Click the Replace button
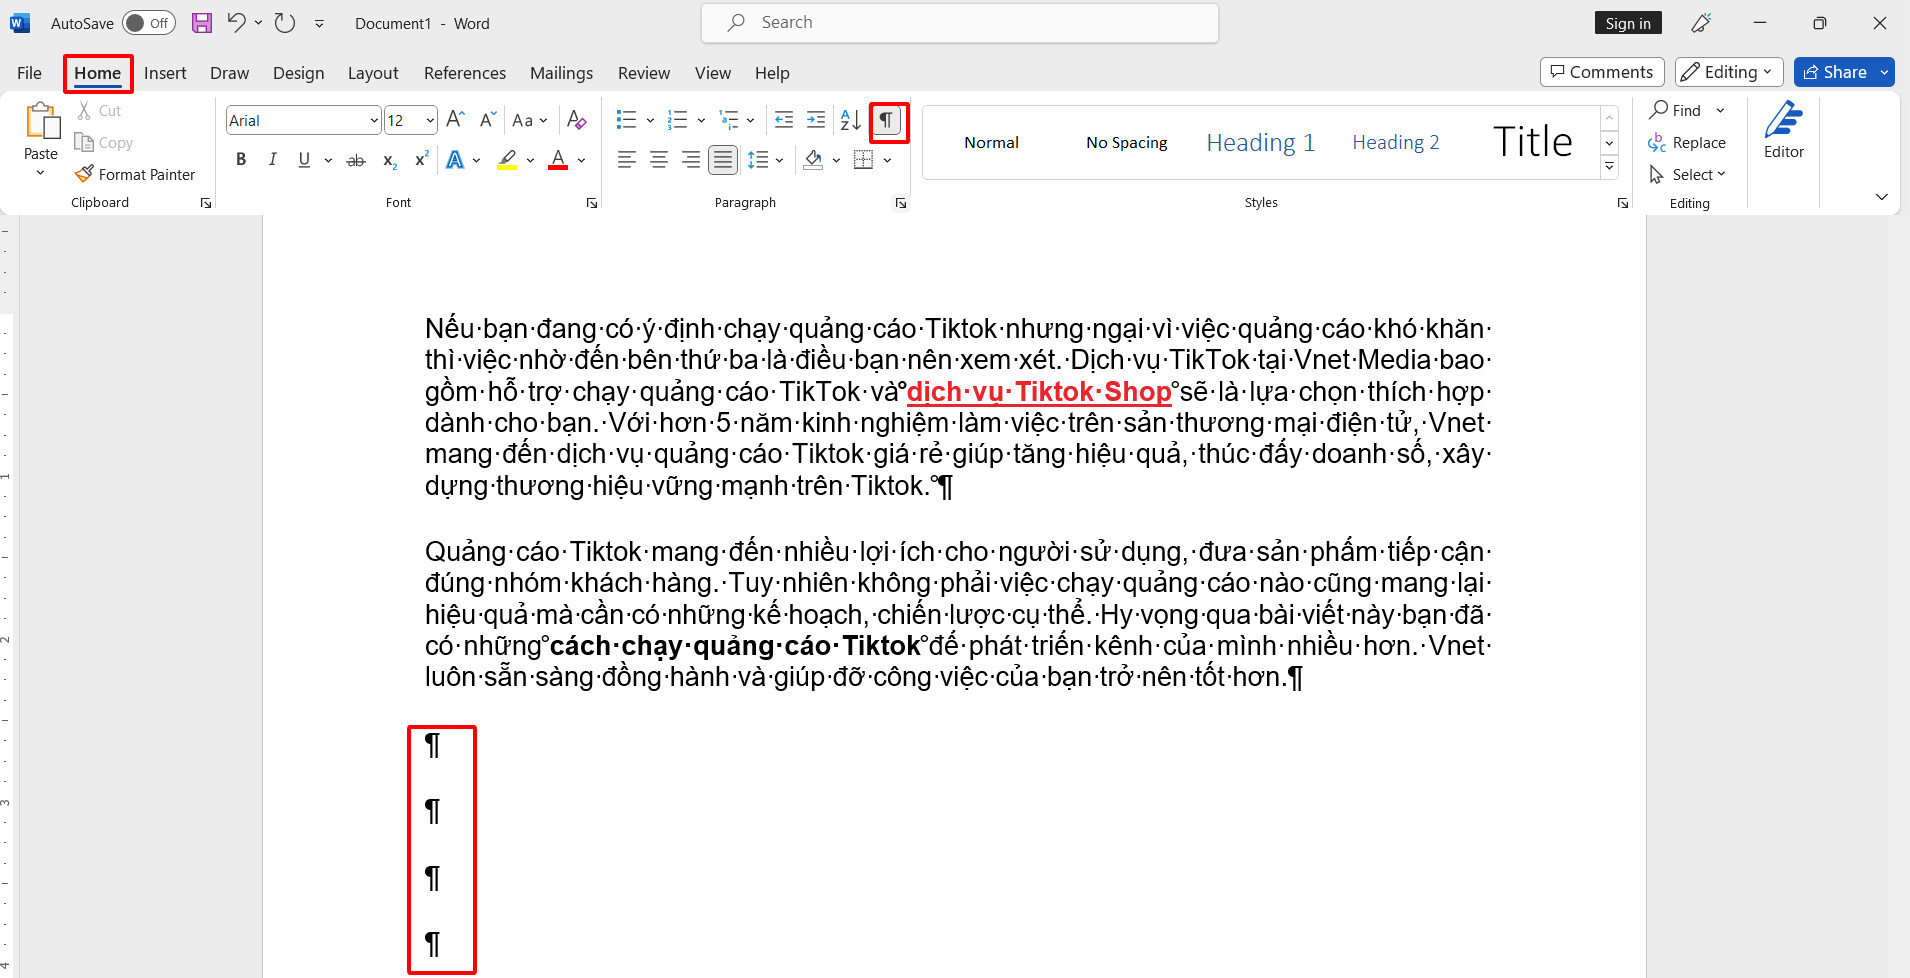This screenshot has height=978, width=1910. pyautogui.click(x=1688, y=143)
